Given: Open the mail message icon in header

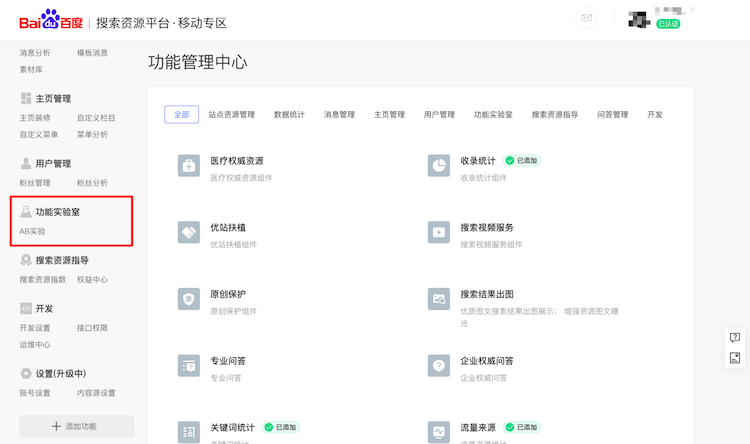Looking at the screenshot, I should coord(587,18).
